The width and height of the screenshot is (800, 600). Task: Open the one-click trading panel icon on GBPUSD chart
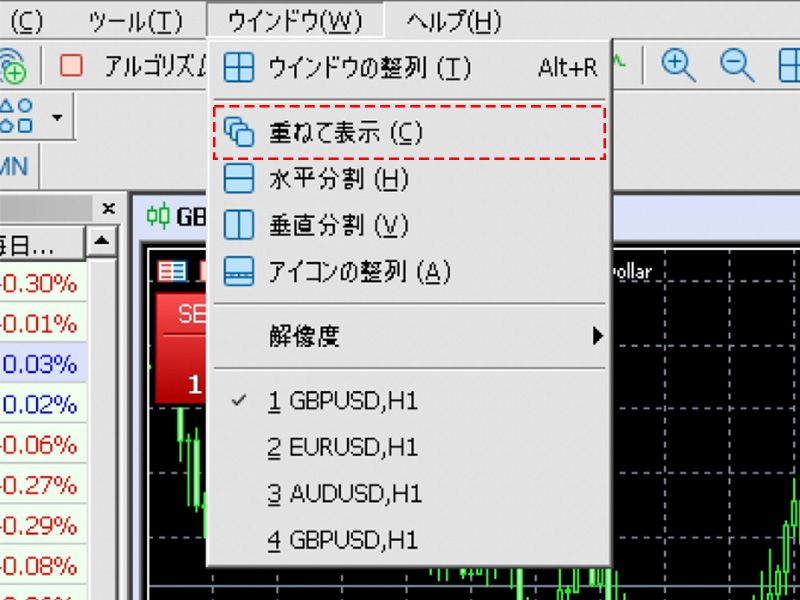pos(170,272)
